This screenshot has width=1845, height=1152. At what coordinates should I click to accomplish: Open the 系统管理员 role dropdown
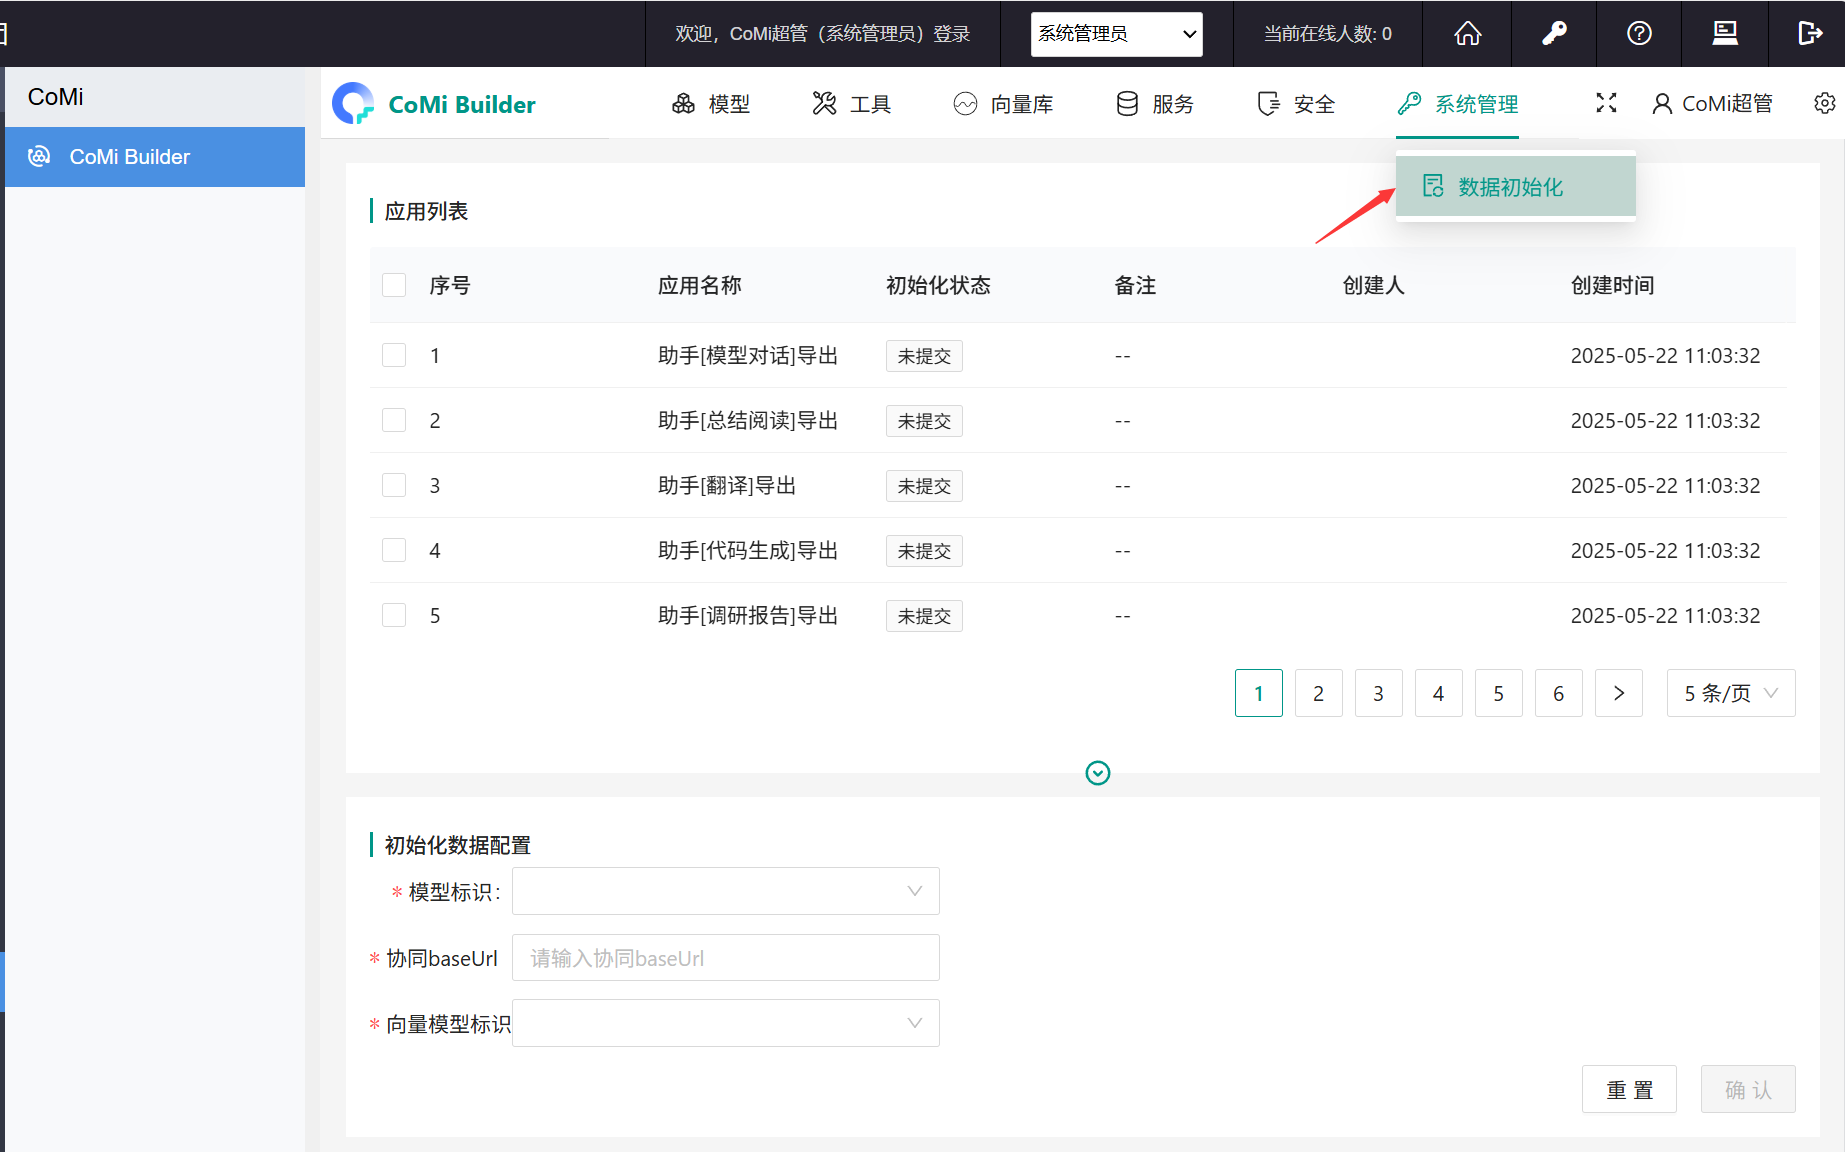1116,34
